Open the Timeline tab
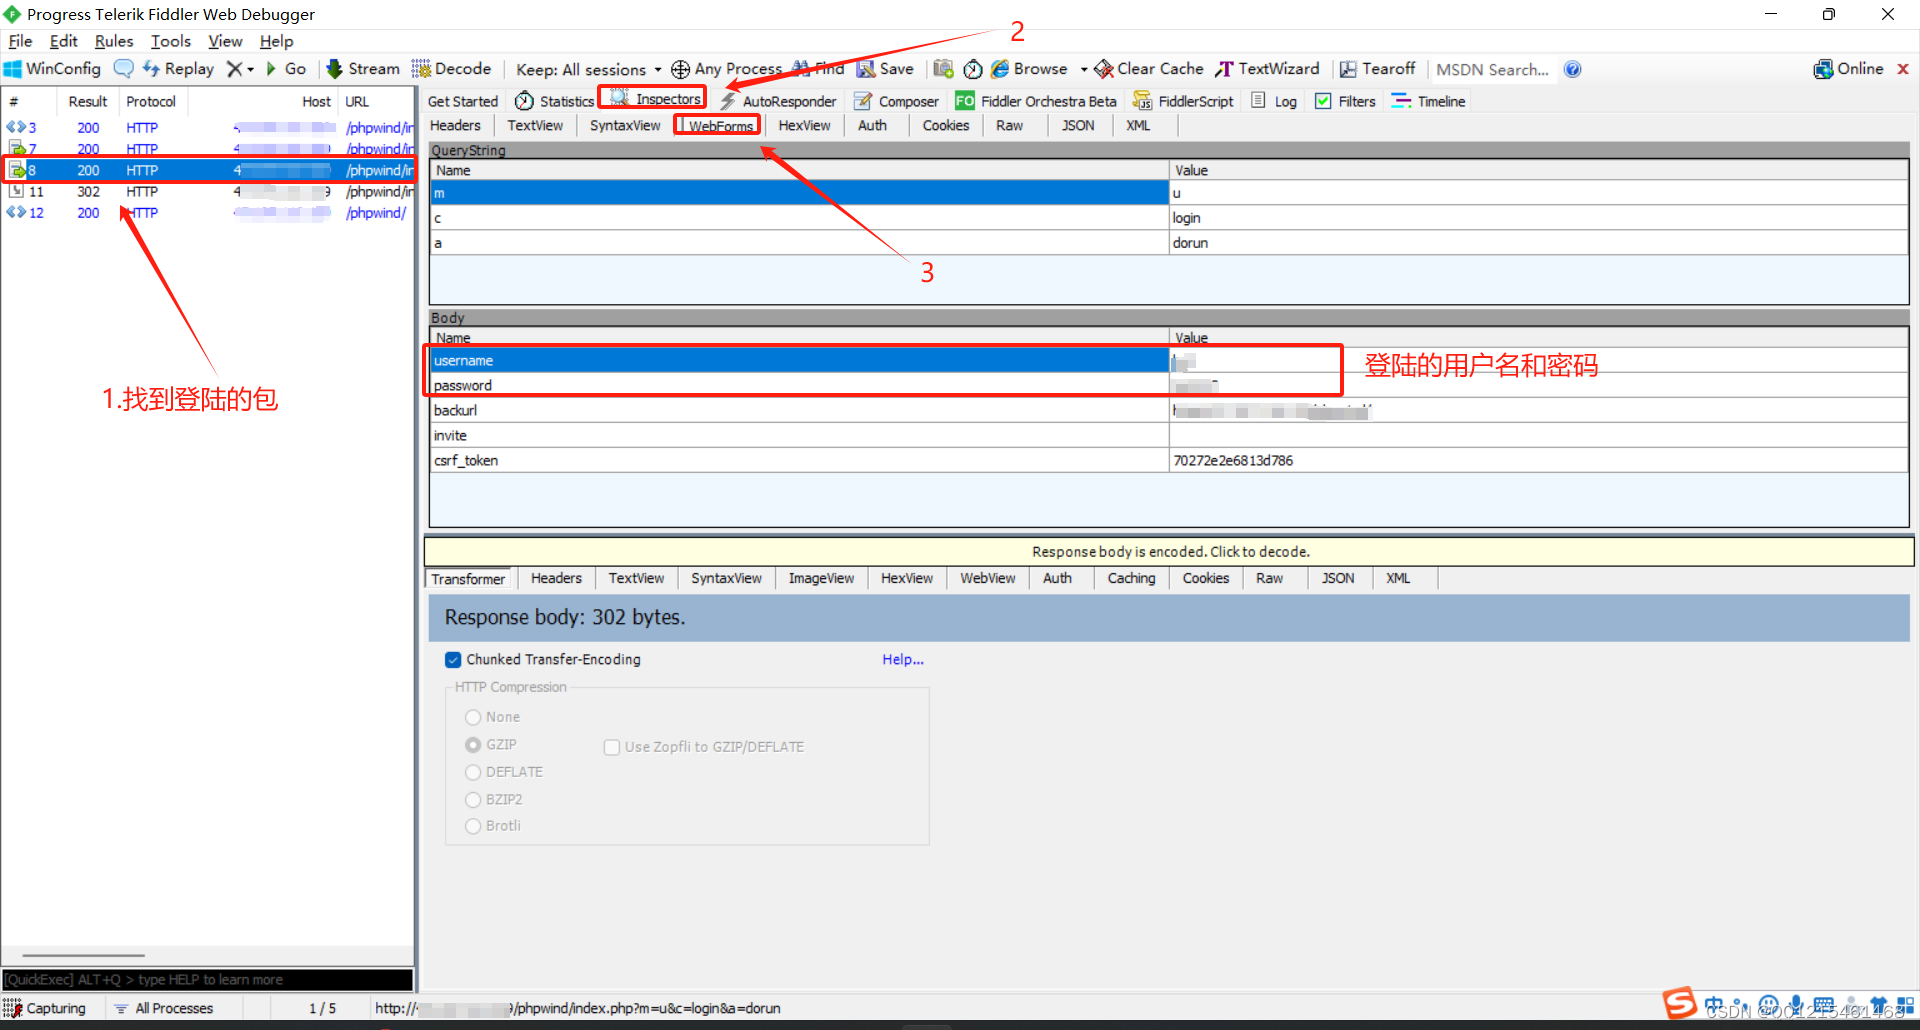This screenshot has width=1920, height=1030. (1428, 101)
